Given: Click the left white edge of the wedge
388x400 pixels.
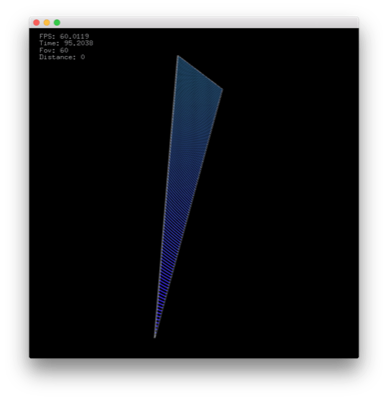Looking at the screenshot, I should coord(166,197).
